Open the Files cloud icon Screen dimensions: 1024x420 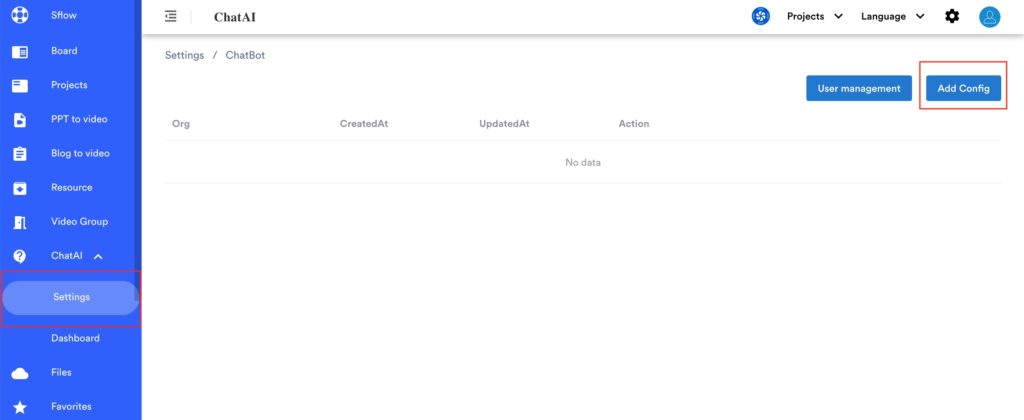20,373
